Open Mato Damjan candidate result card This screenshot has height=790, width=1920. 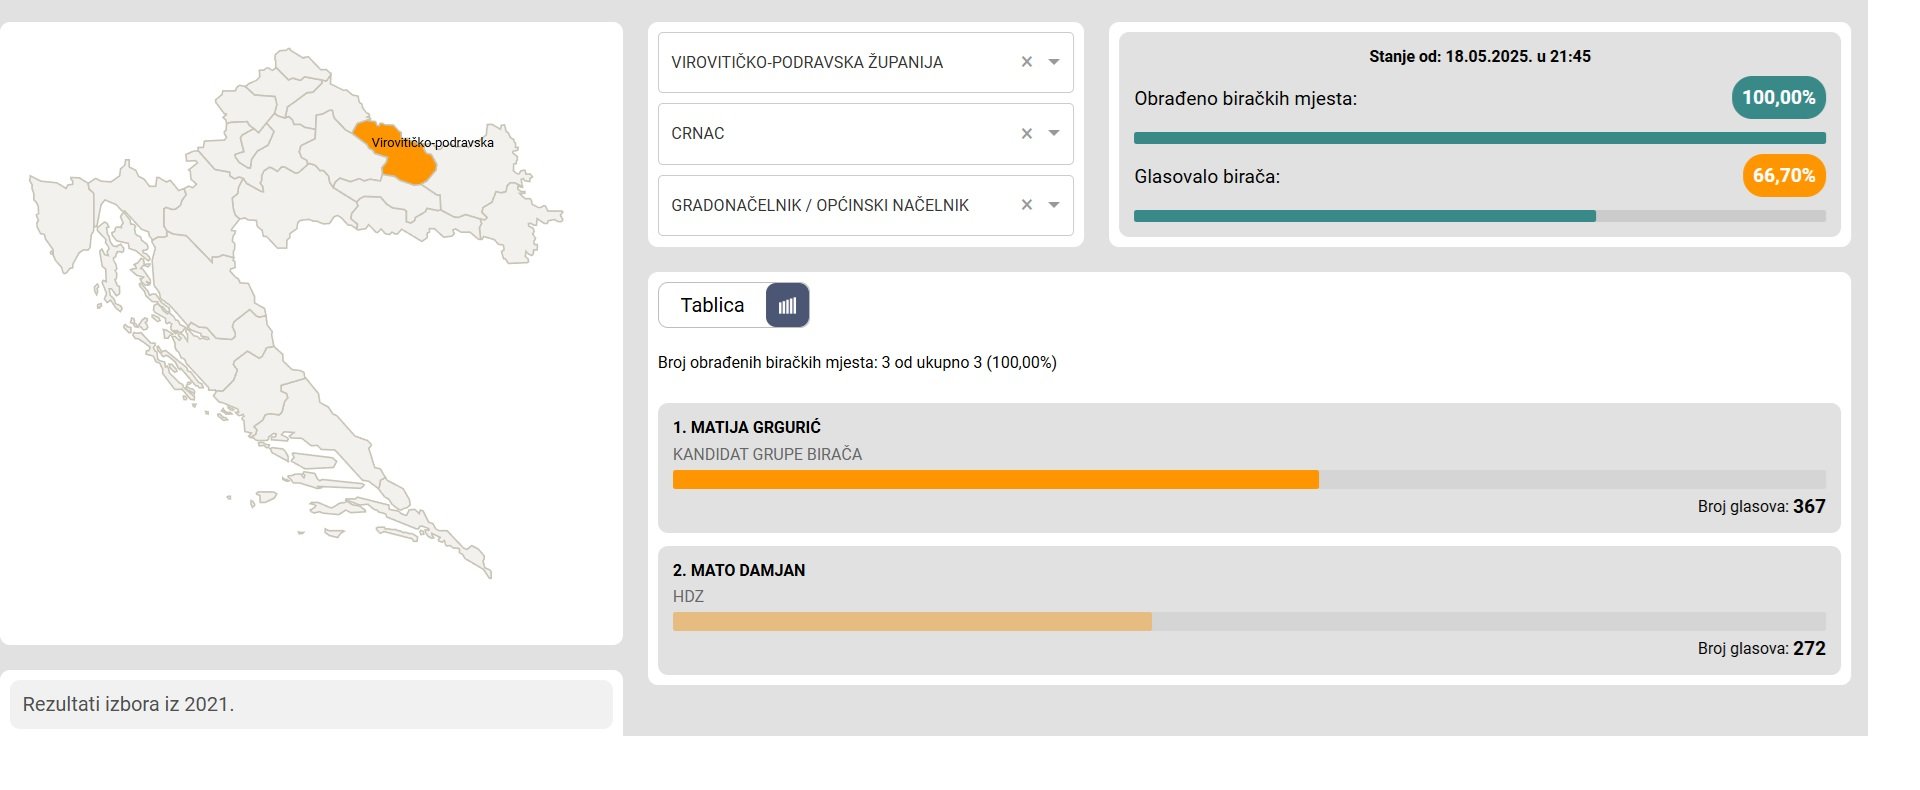(1249, 610)
